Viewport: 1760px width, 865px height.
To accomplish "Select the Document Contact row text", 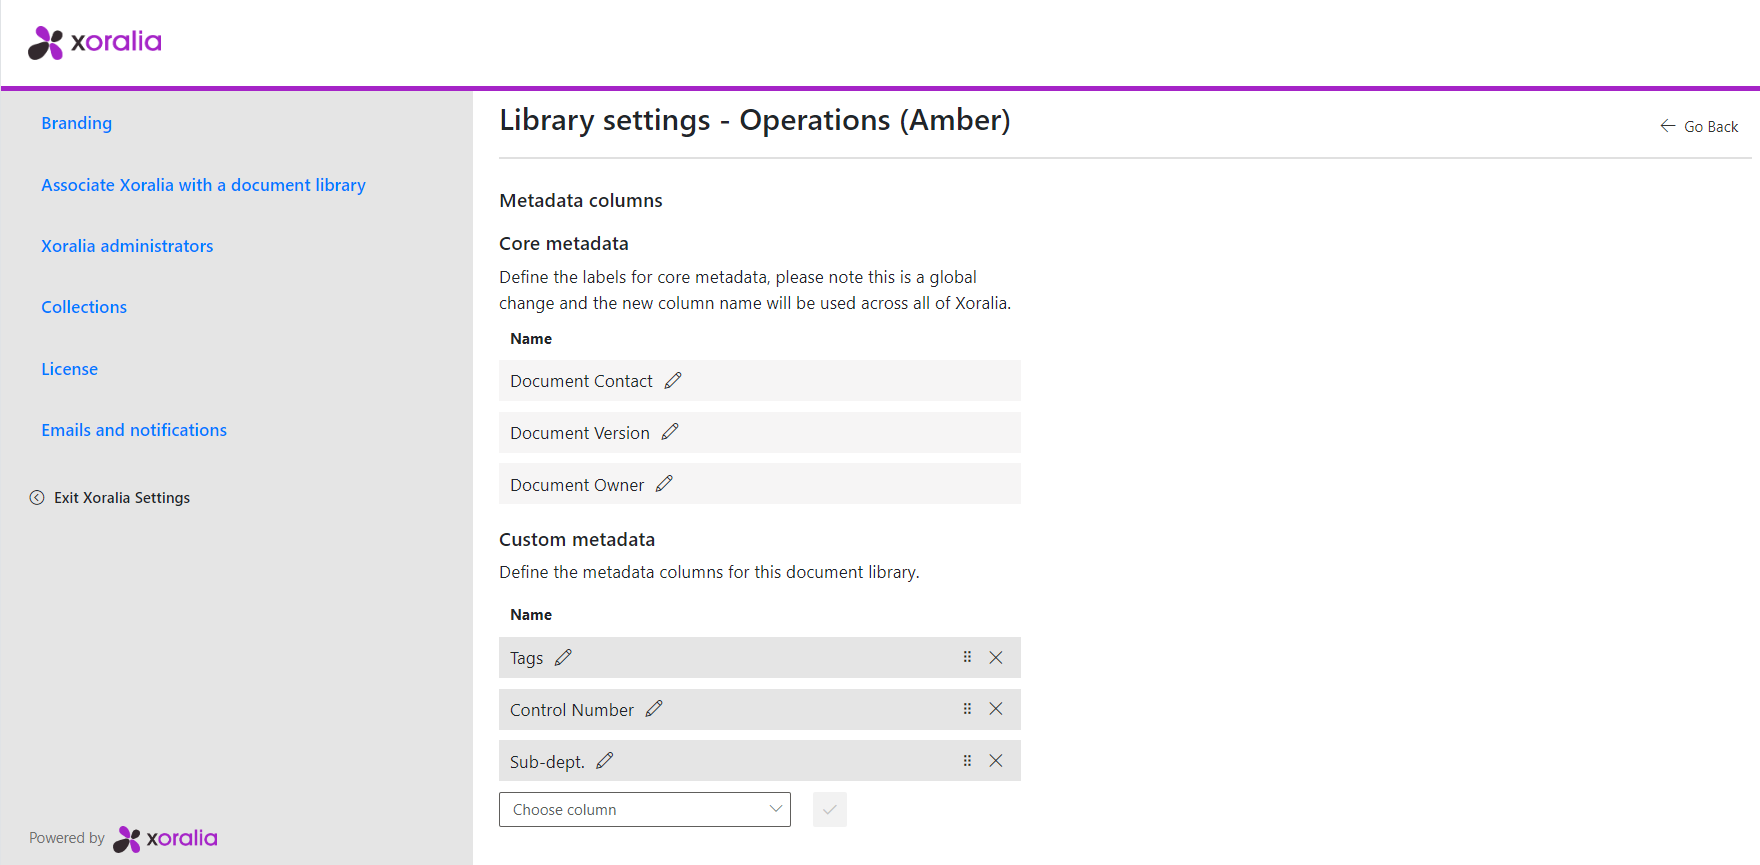I will [581, 381].
